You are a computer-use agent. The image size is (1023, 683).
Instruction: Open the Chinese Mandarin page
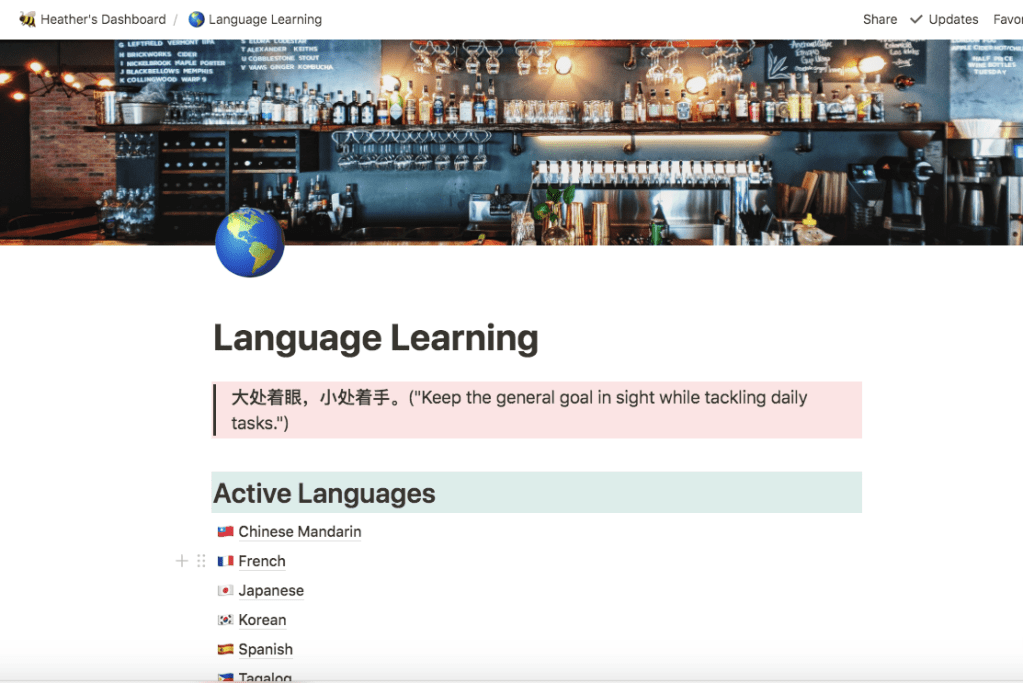point(299,532)
